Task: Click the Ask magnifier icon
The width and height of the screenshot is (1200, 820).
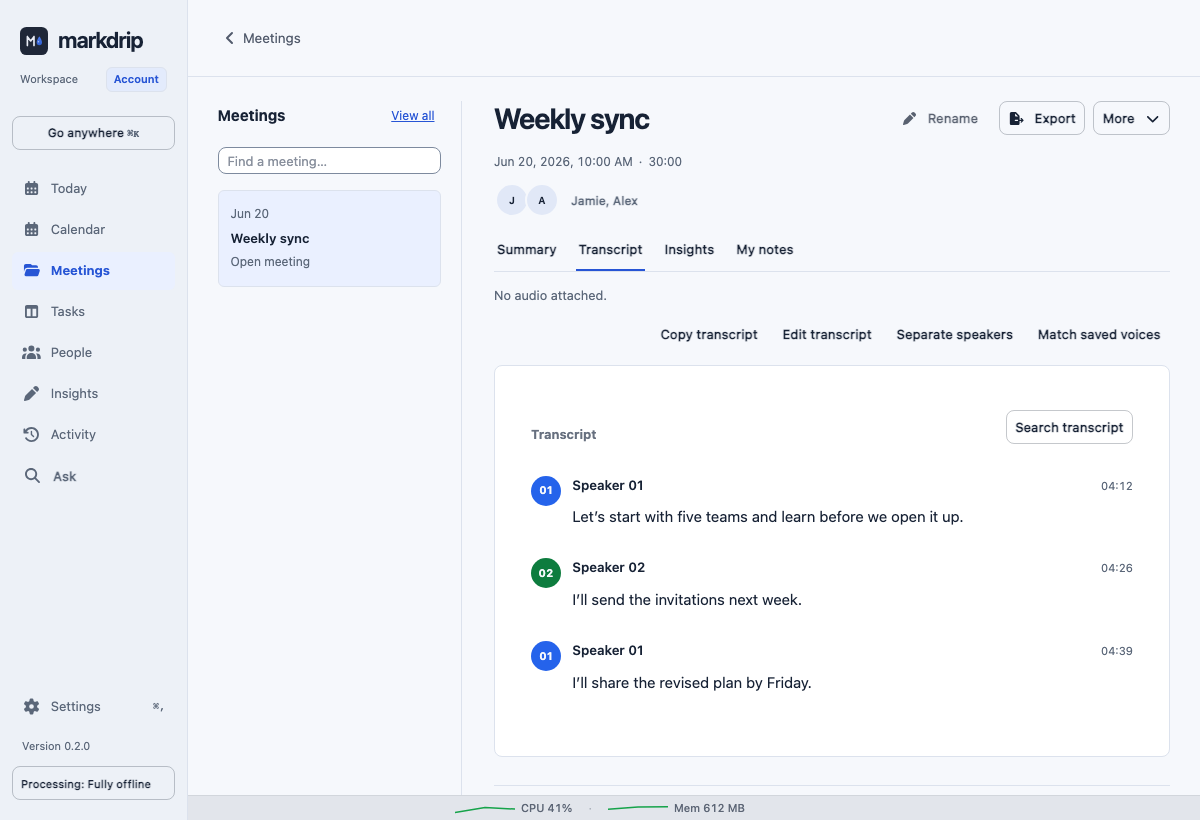Action: point(33,476)
